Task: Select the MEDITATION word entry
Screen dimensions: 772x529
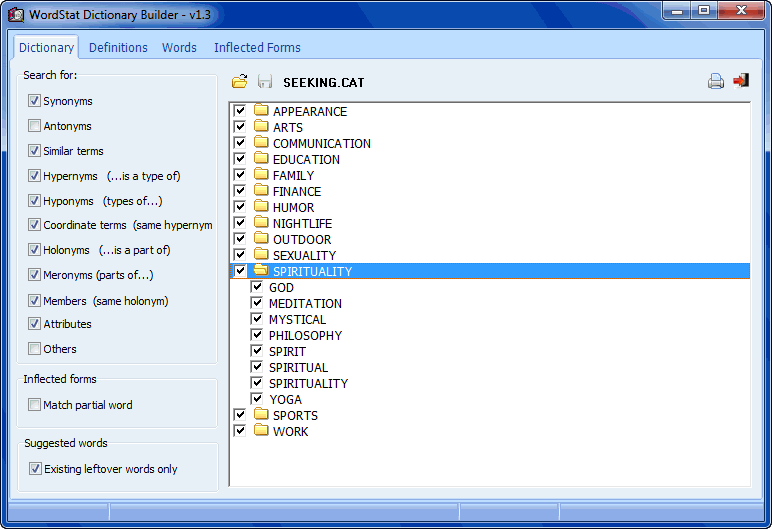Action: (305, 303)
